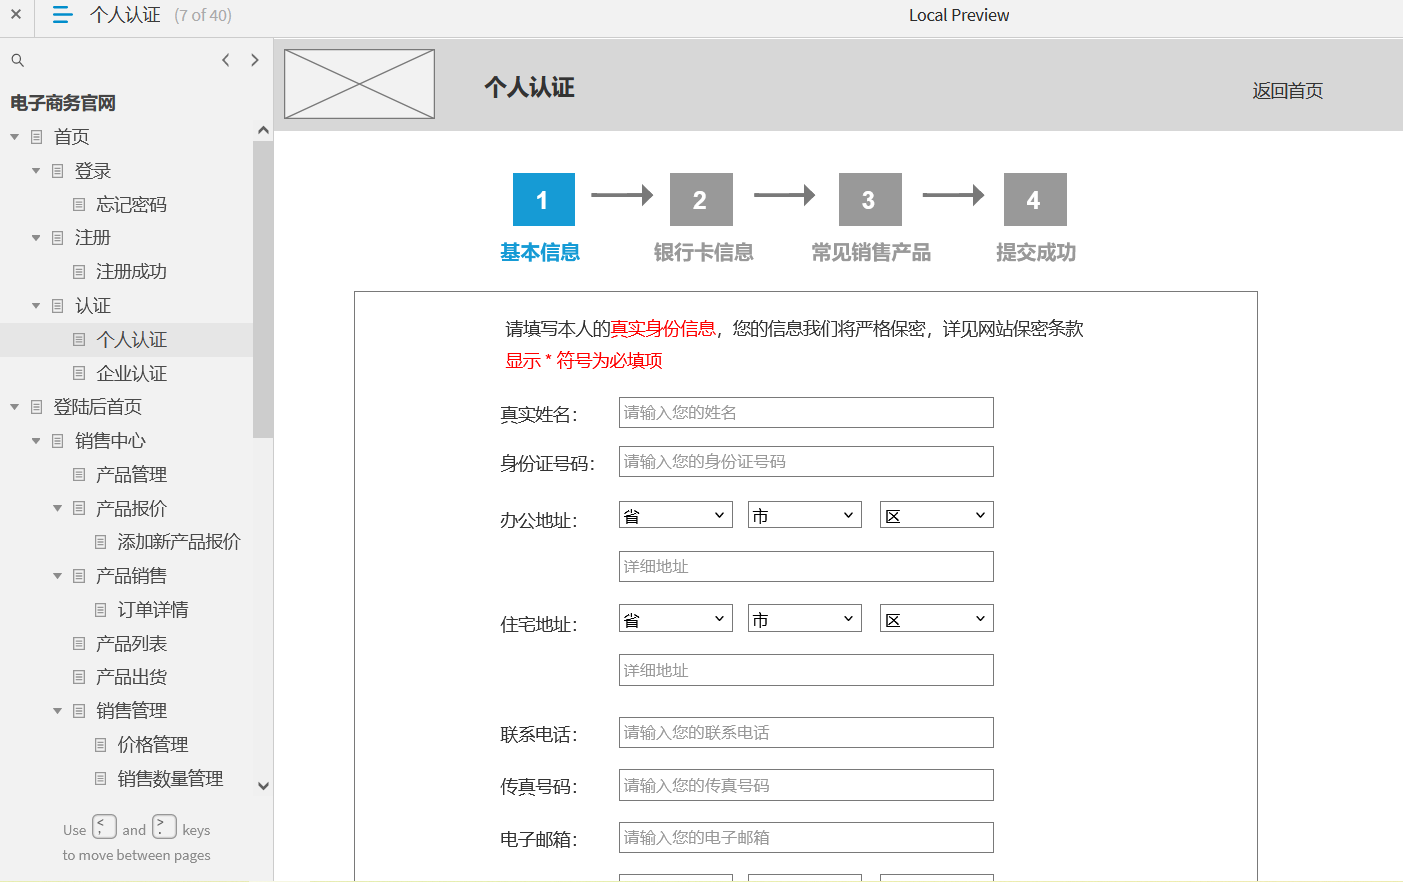Go to the previous page with the left chevron
Screen dimensions: 1403x882
[x=226, y=60]
